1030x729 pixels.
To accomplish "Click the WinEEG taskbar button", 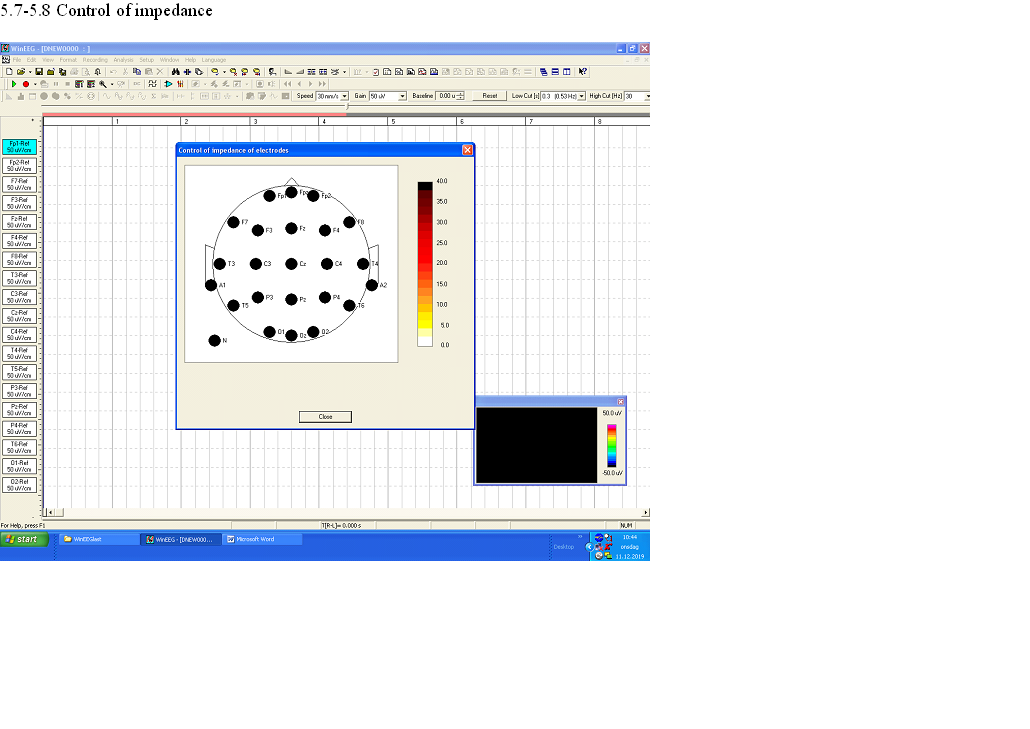I will tap(181, 539).
